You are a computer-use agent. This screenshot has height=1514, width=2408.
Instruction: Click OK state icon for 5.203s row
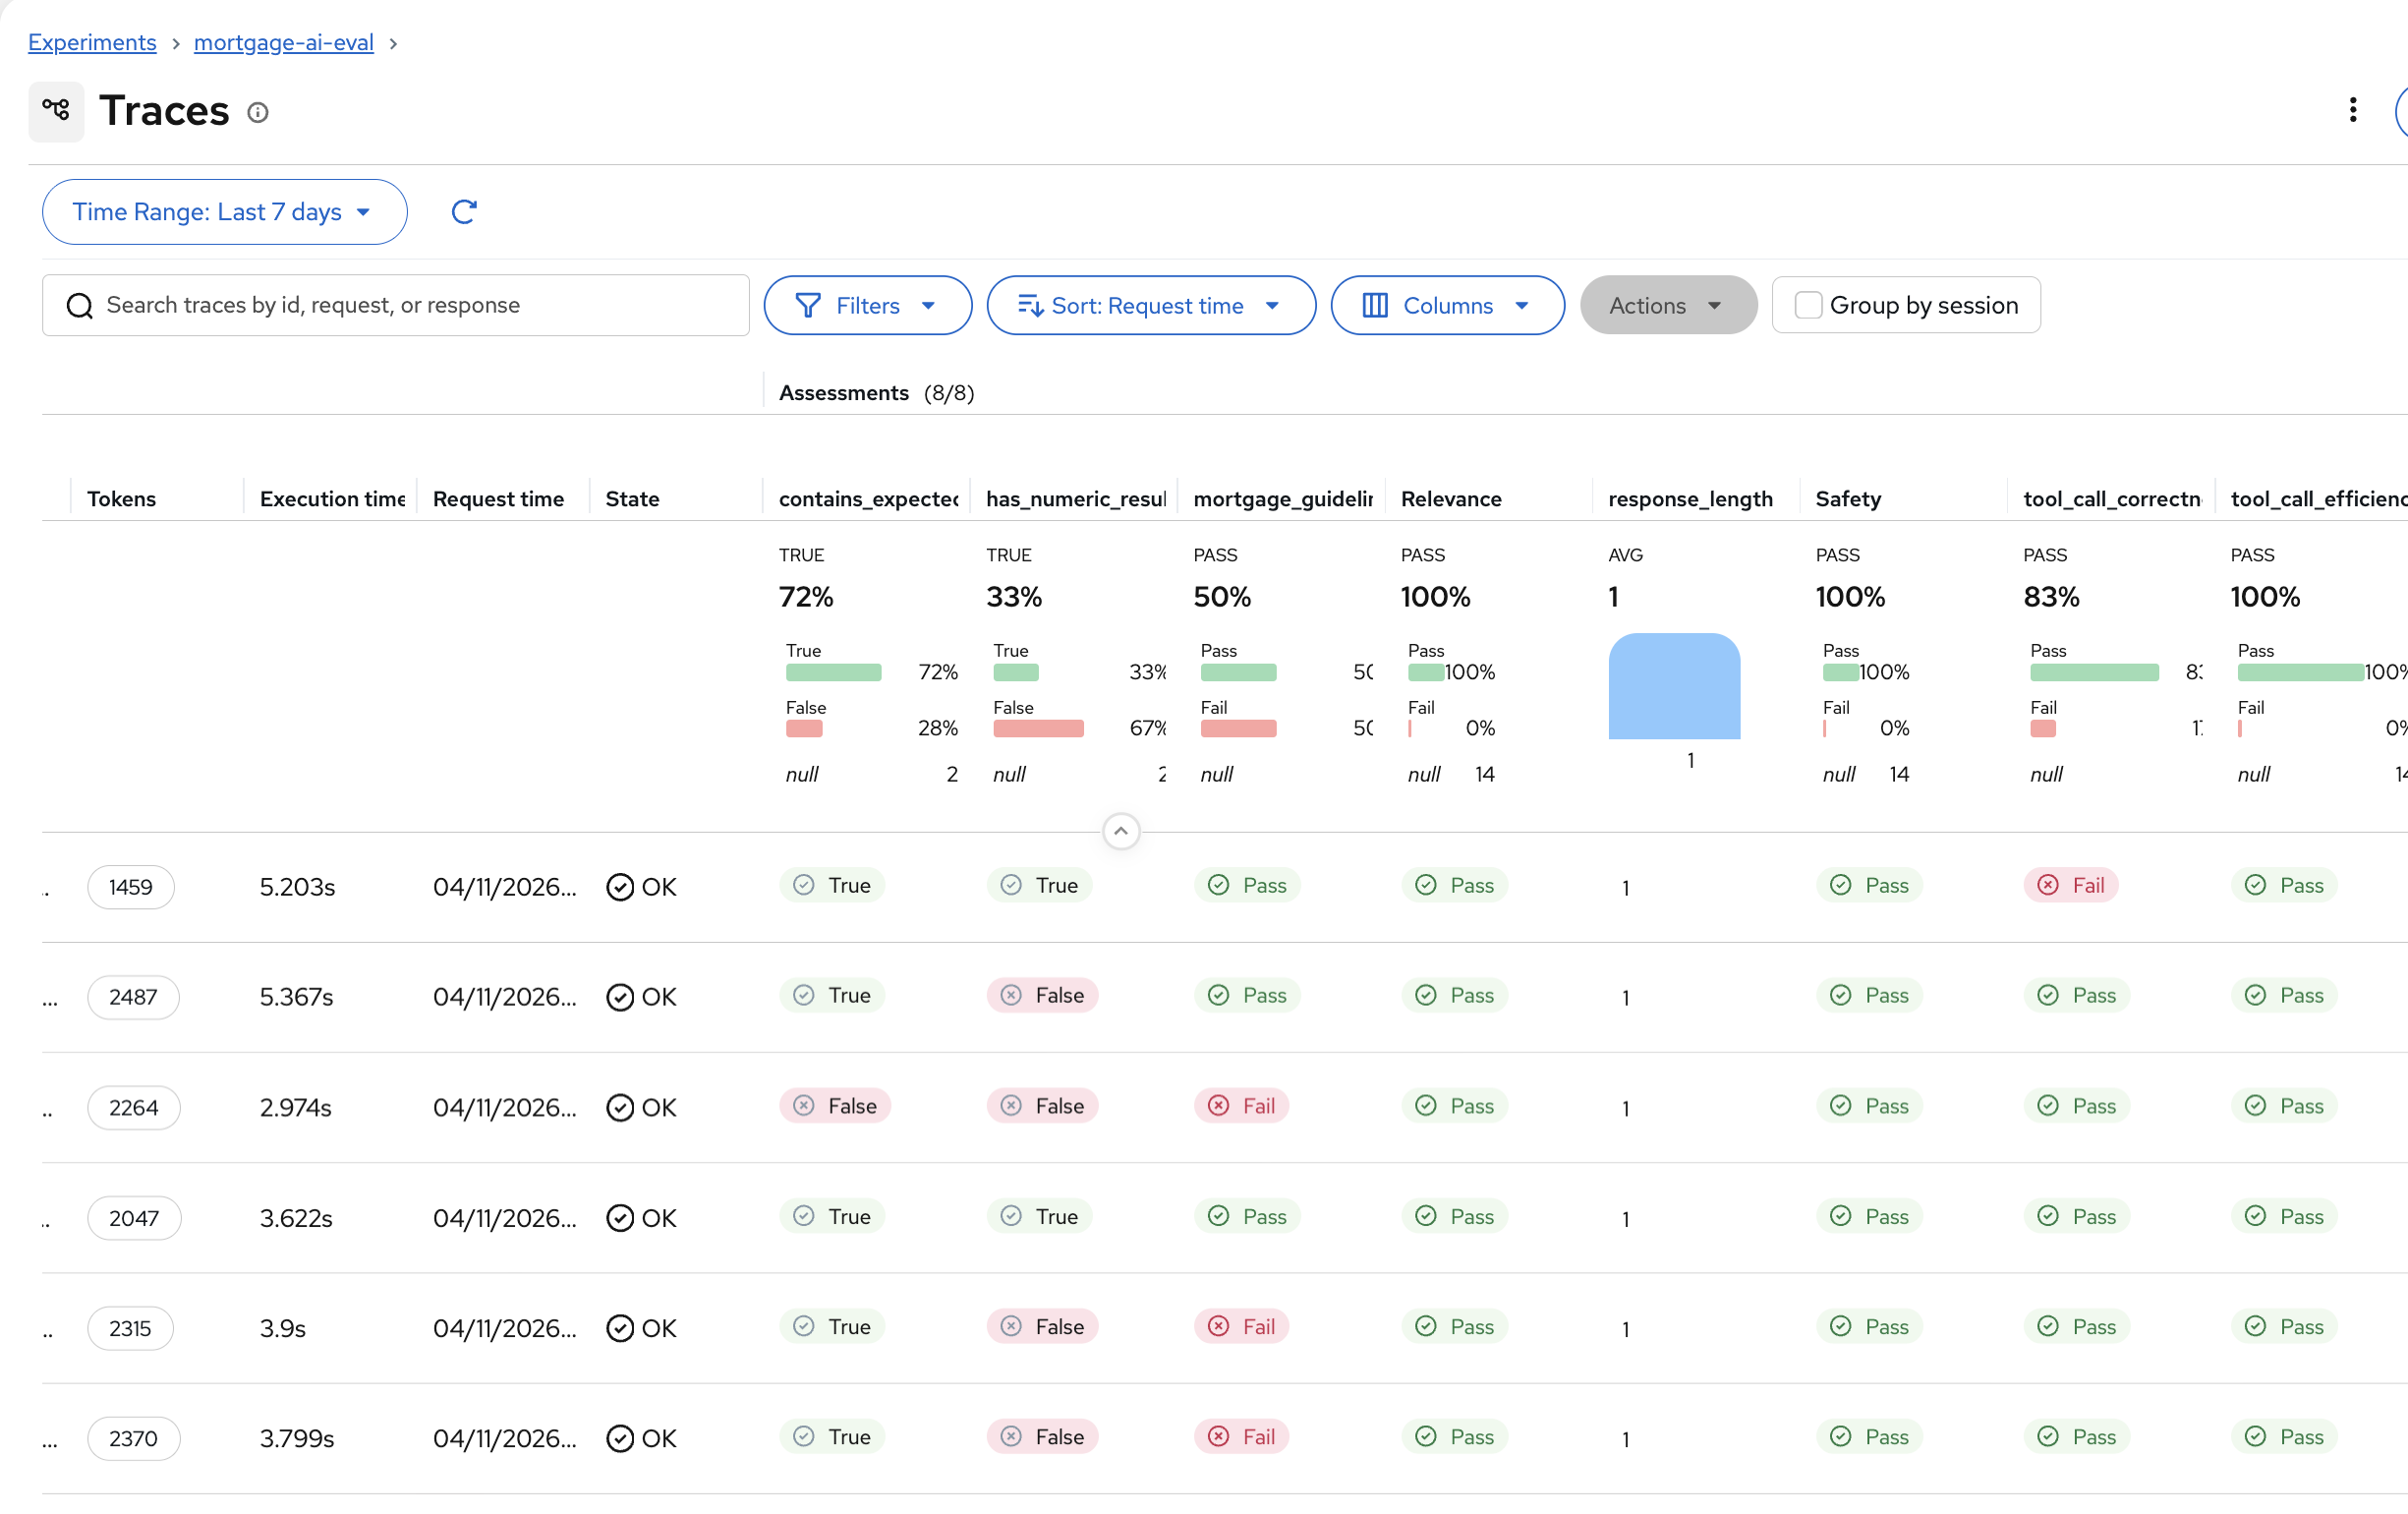[620, 887]
